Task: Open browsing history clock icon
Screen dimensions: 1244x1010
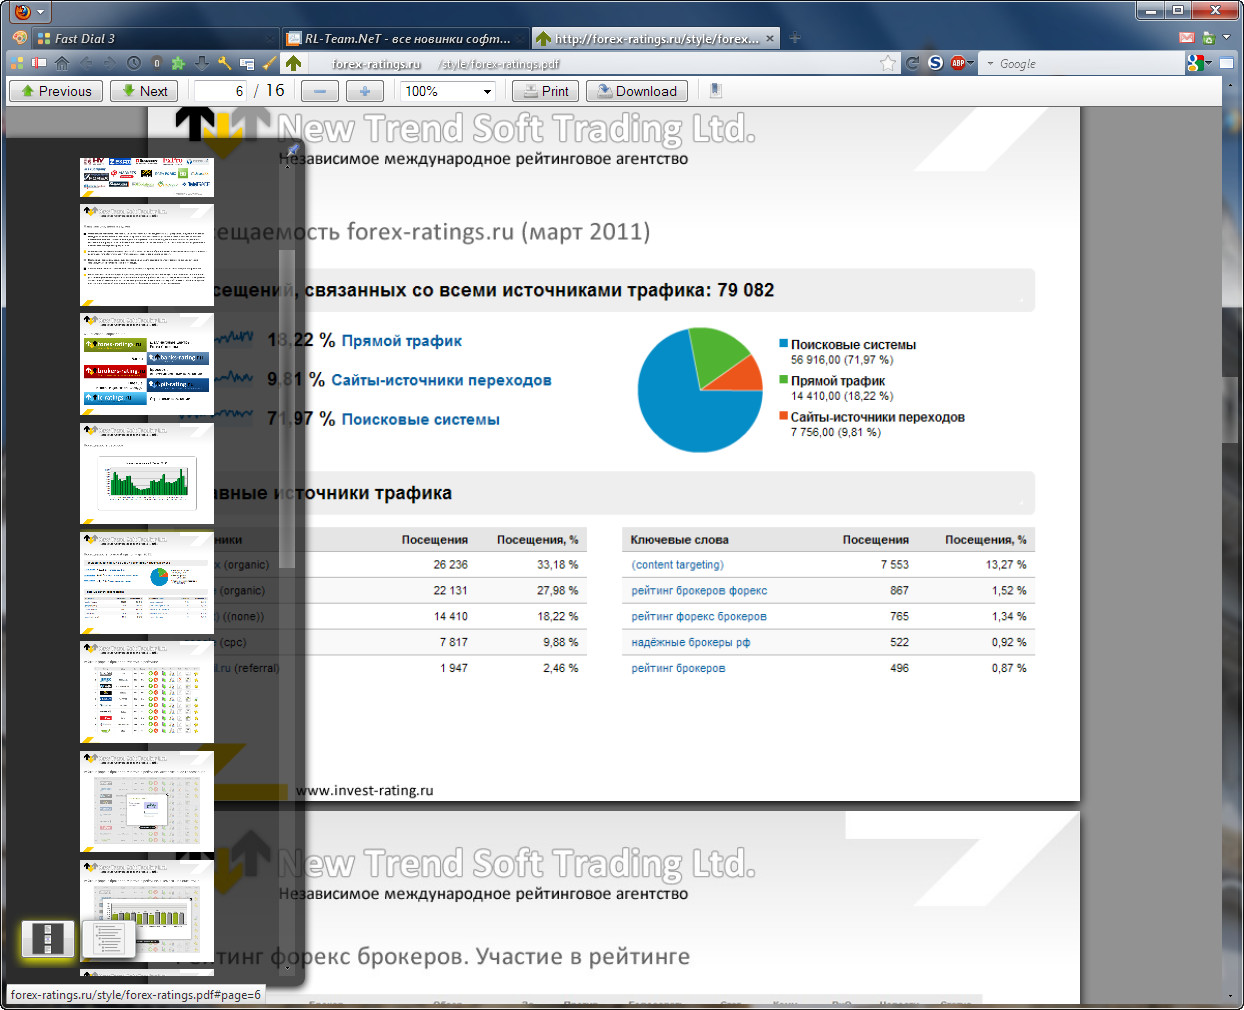Action: pyautogui.click(x=134, y=63)
